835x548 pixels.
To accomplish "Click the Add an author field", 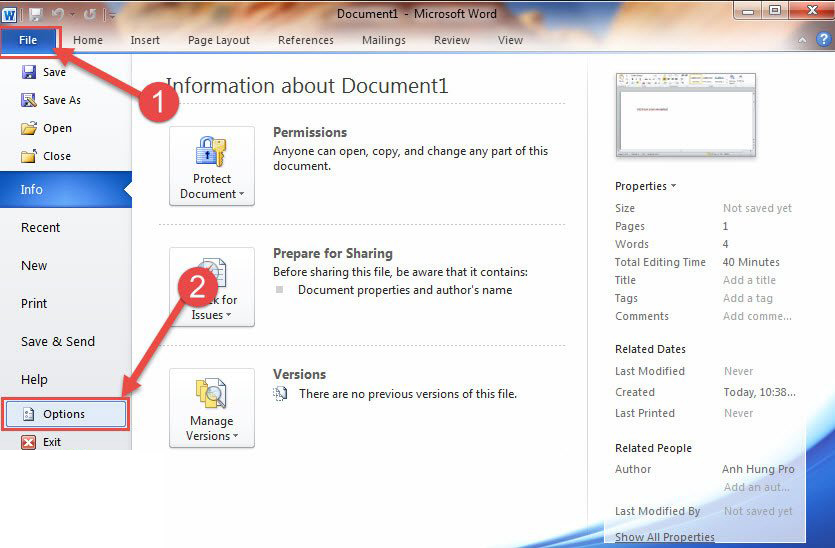I will (757, 487).
